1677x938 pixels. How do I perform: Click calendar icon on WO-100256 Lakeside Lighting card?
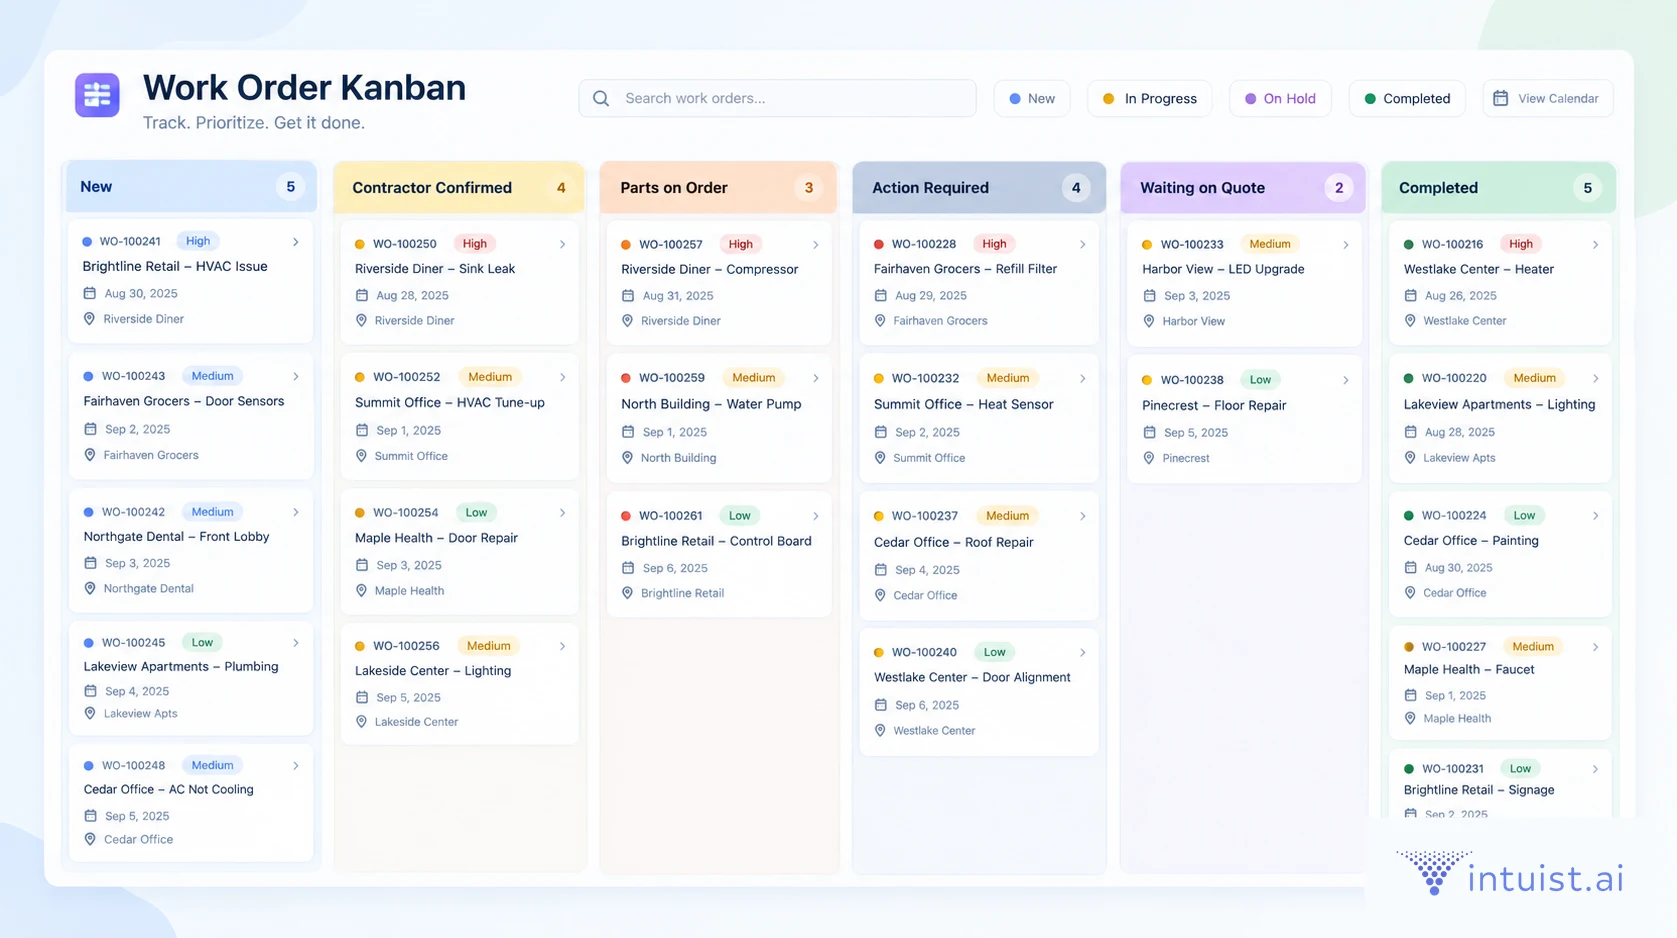pos(362,697)
